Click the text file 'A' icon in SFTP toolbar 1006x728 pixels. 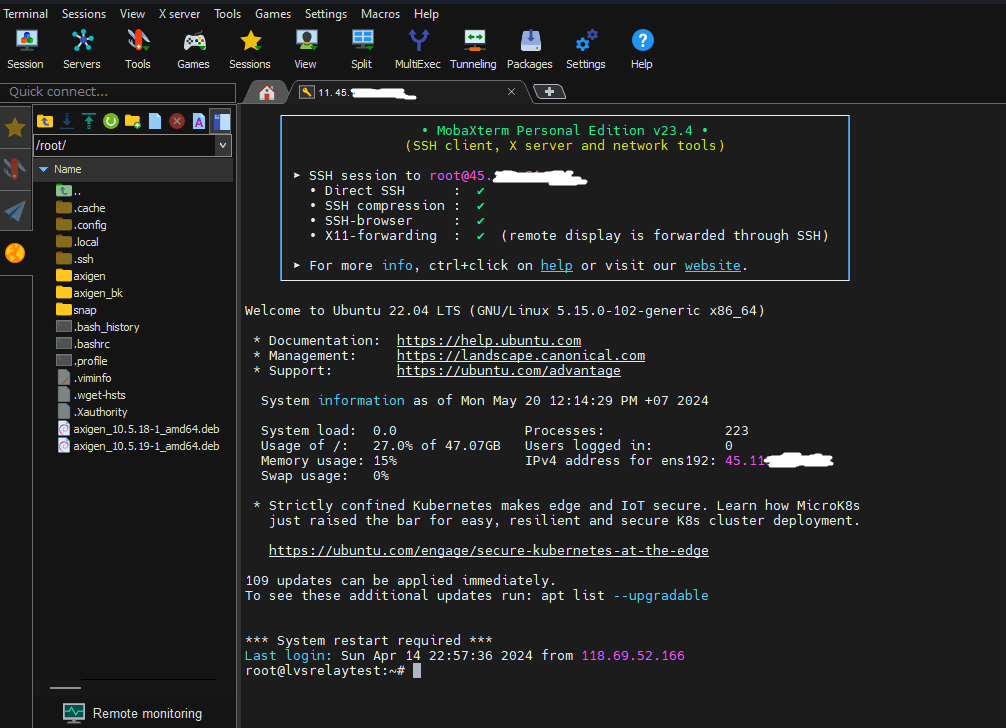click(199, 121)
